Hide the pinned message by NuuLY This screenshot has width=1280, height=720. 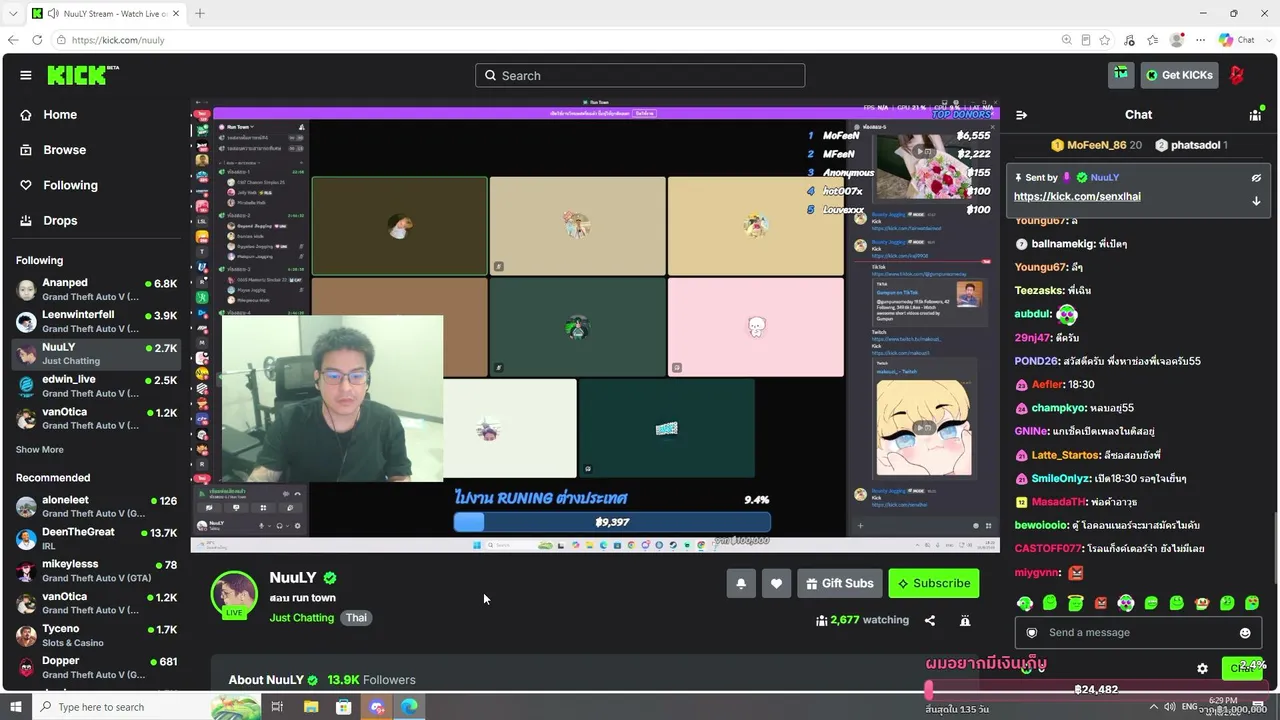tap(1256, 178)
